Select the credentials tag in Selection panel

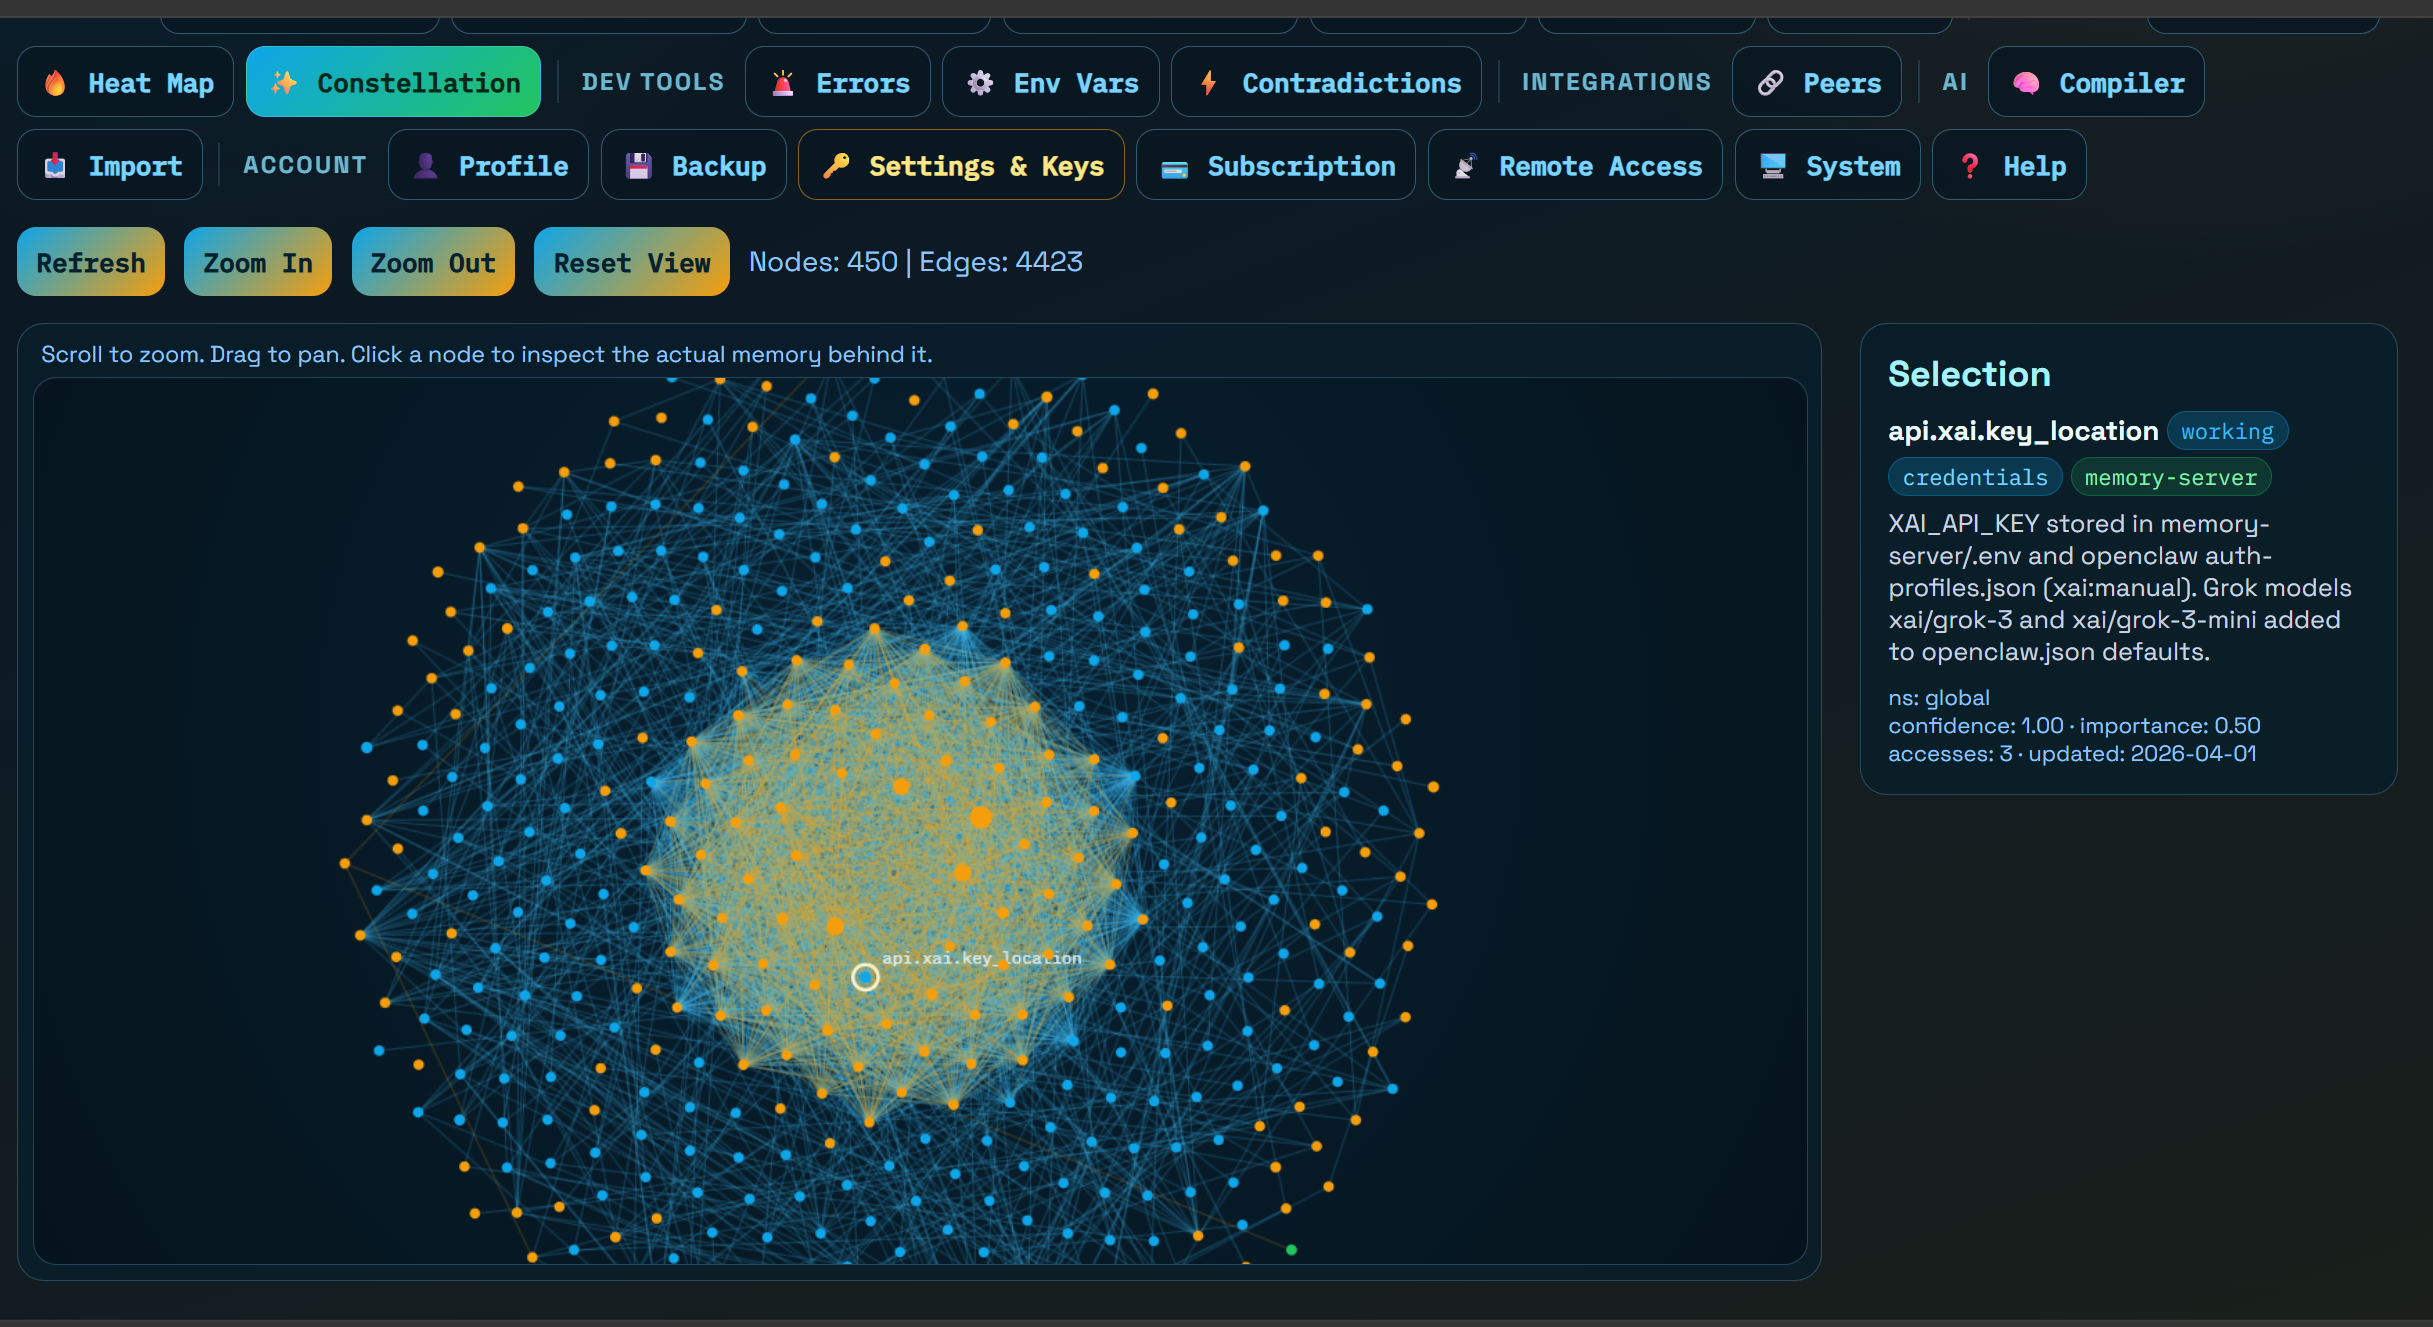click(1974, 477)
